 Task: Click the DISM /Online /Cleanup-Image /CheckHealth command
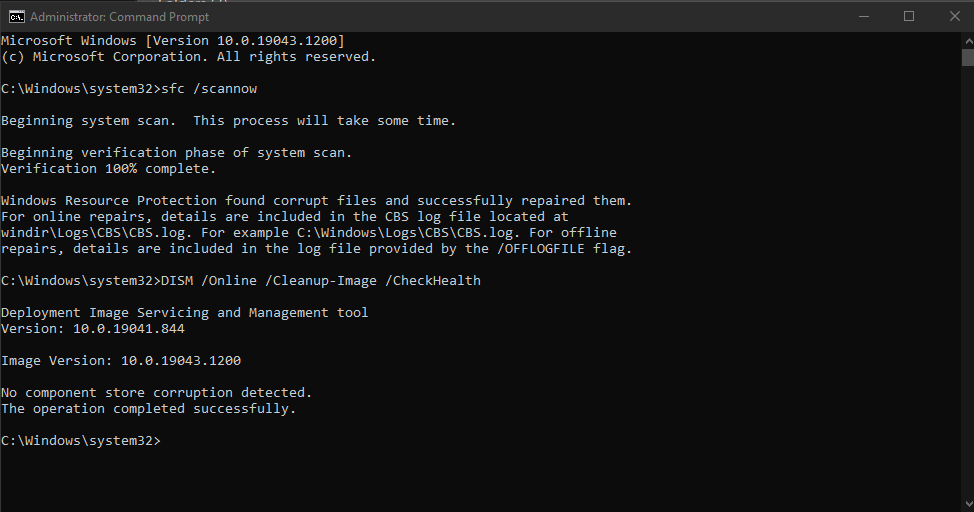(321, 280)
